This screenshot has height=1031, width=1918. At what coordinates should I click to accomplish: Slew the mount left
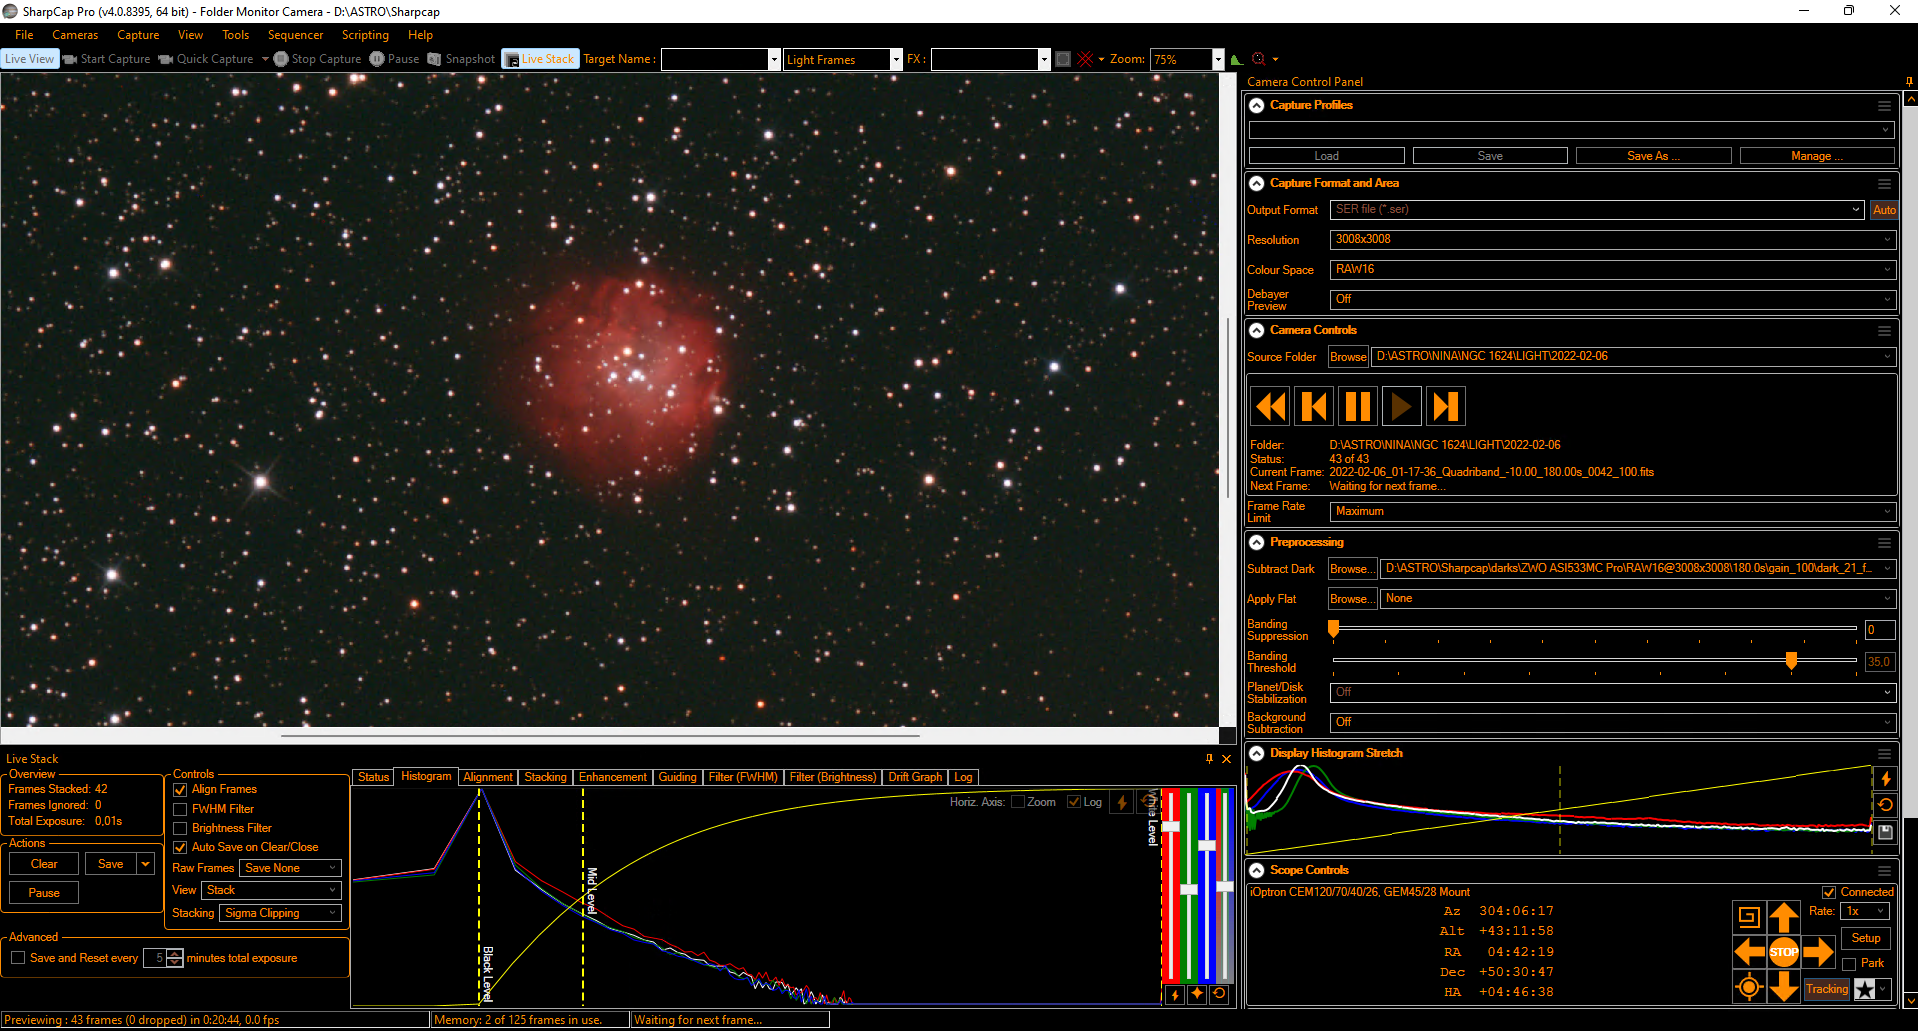[x=1749, y=952]
